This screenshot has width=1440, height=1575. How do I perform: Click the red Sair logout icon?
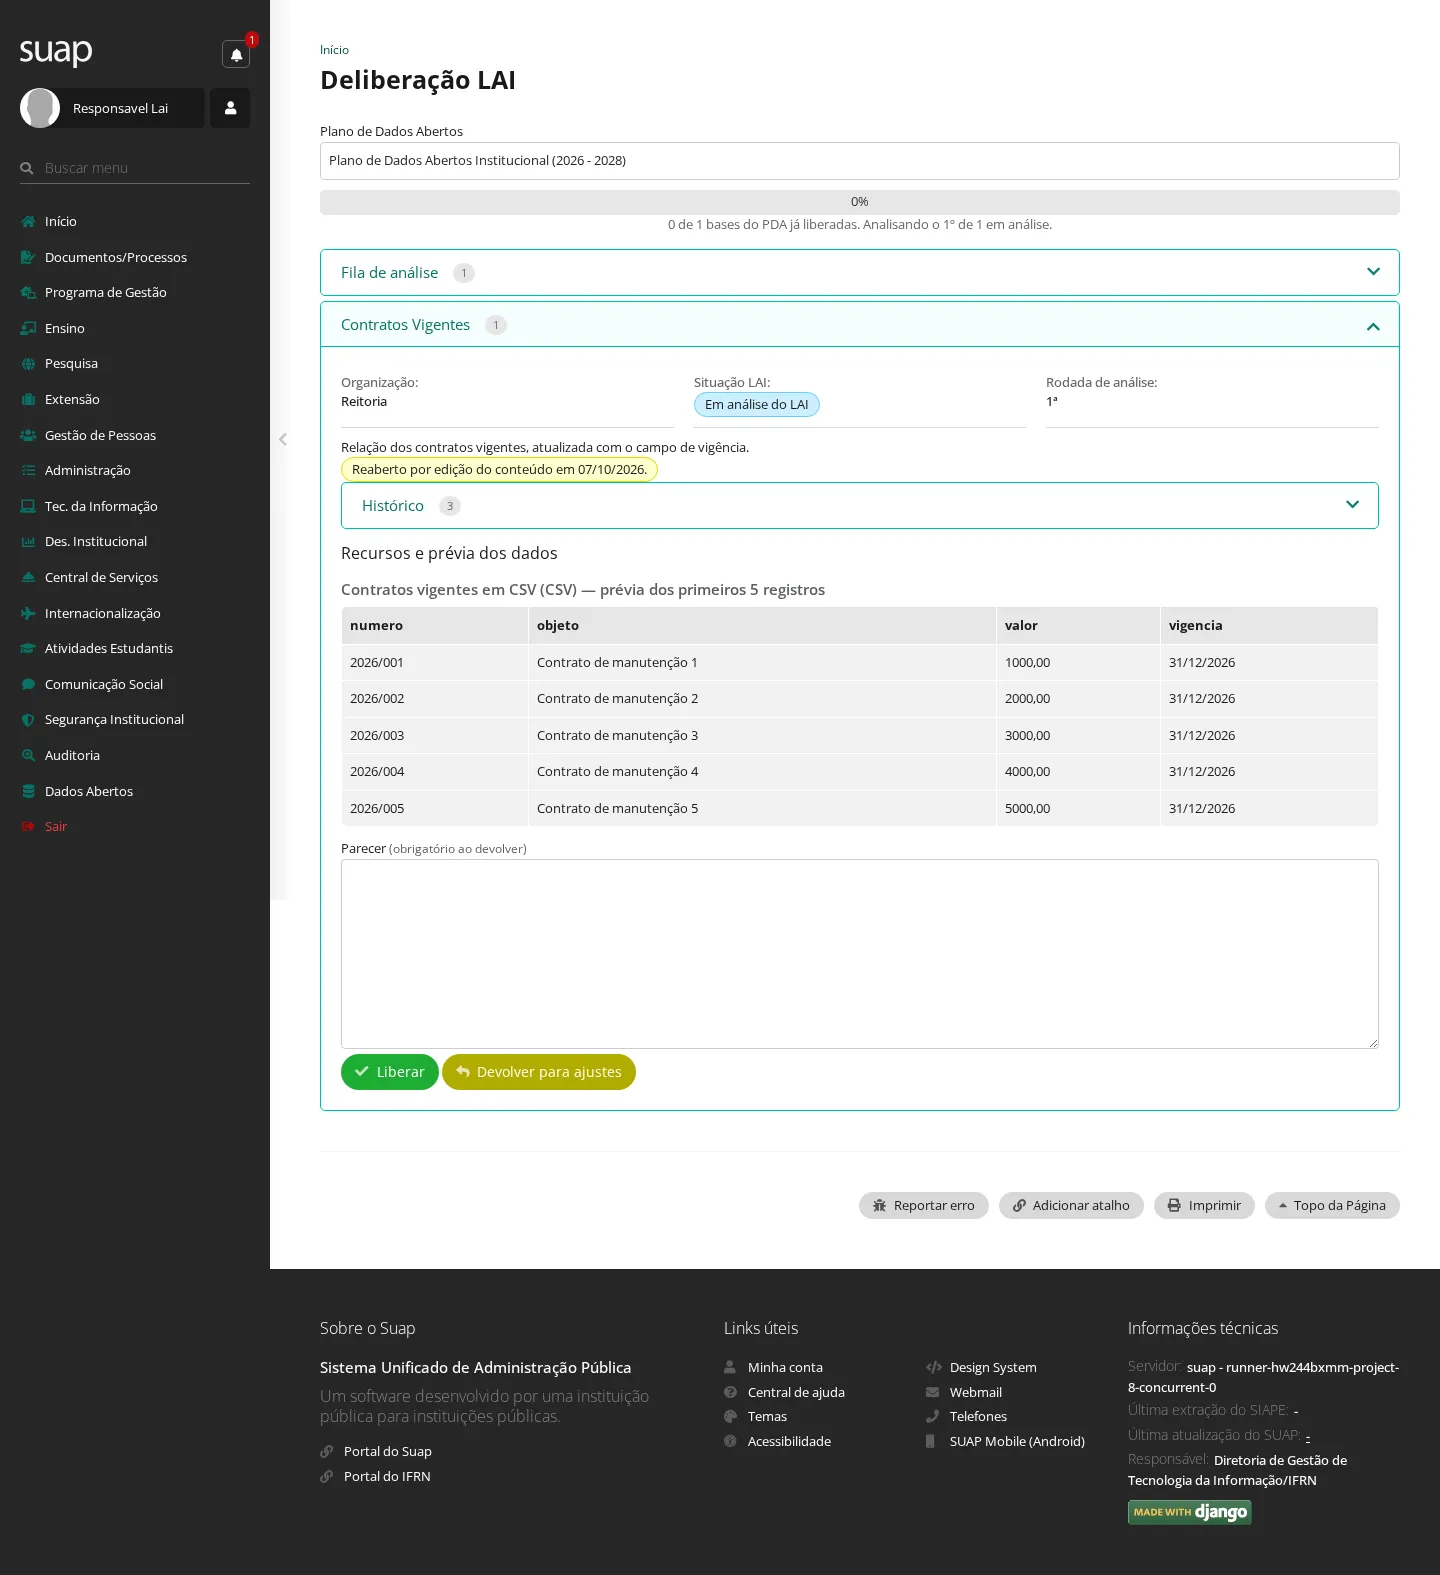28,827
